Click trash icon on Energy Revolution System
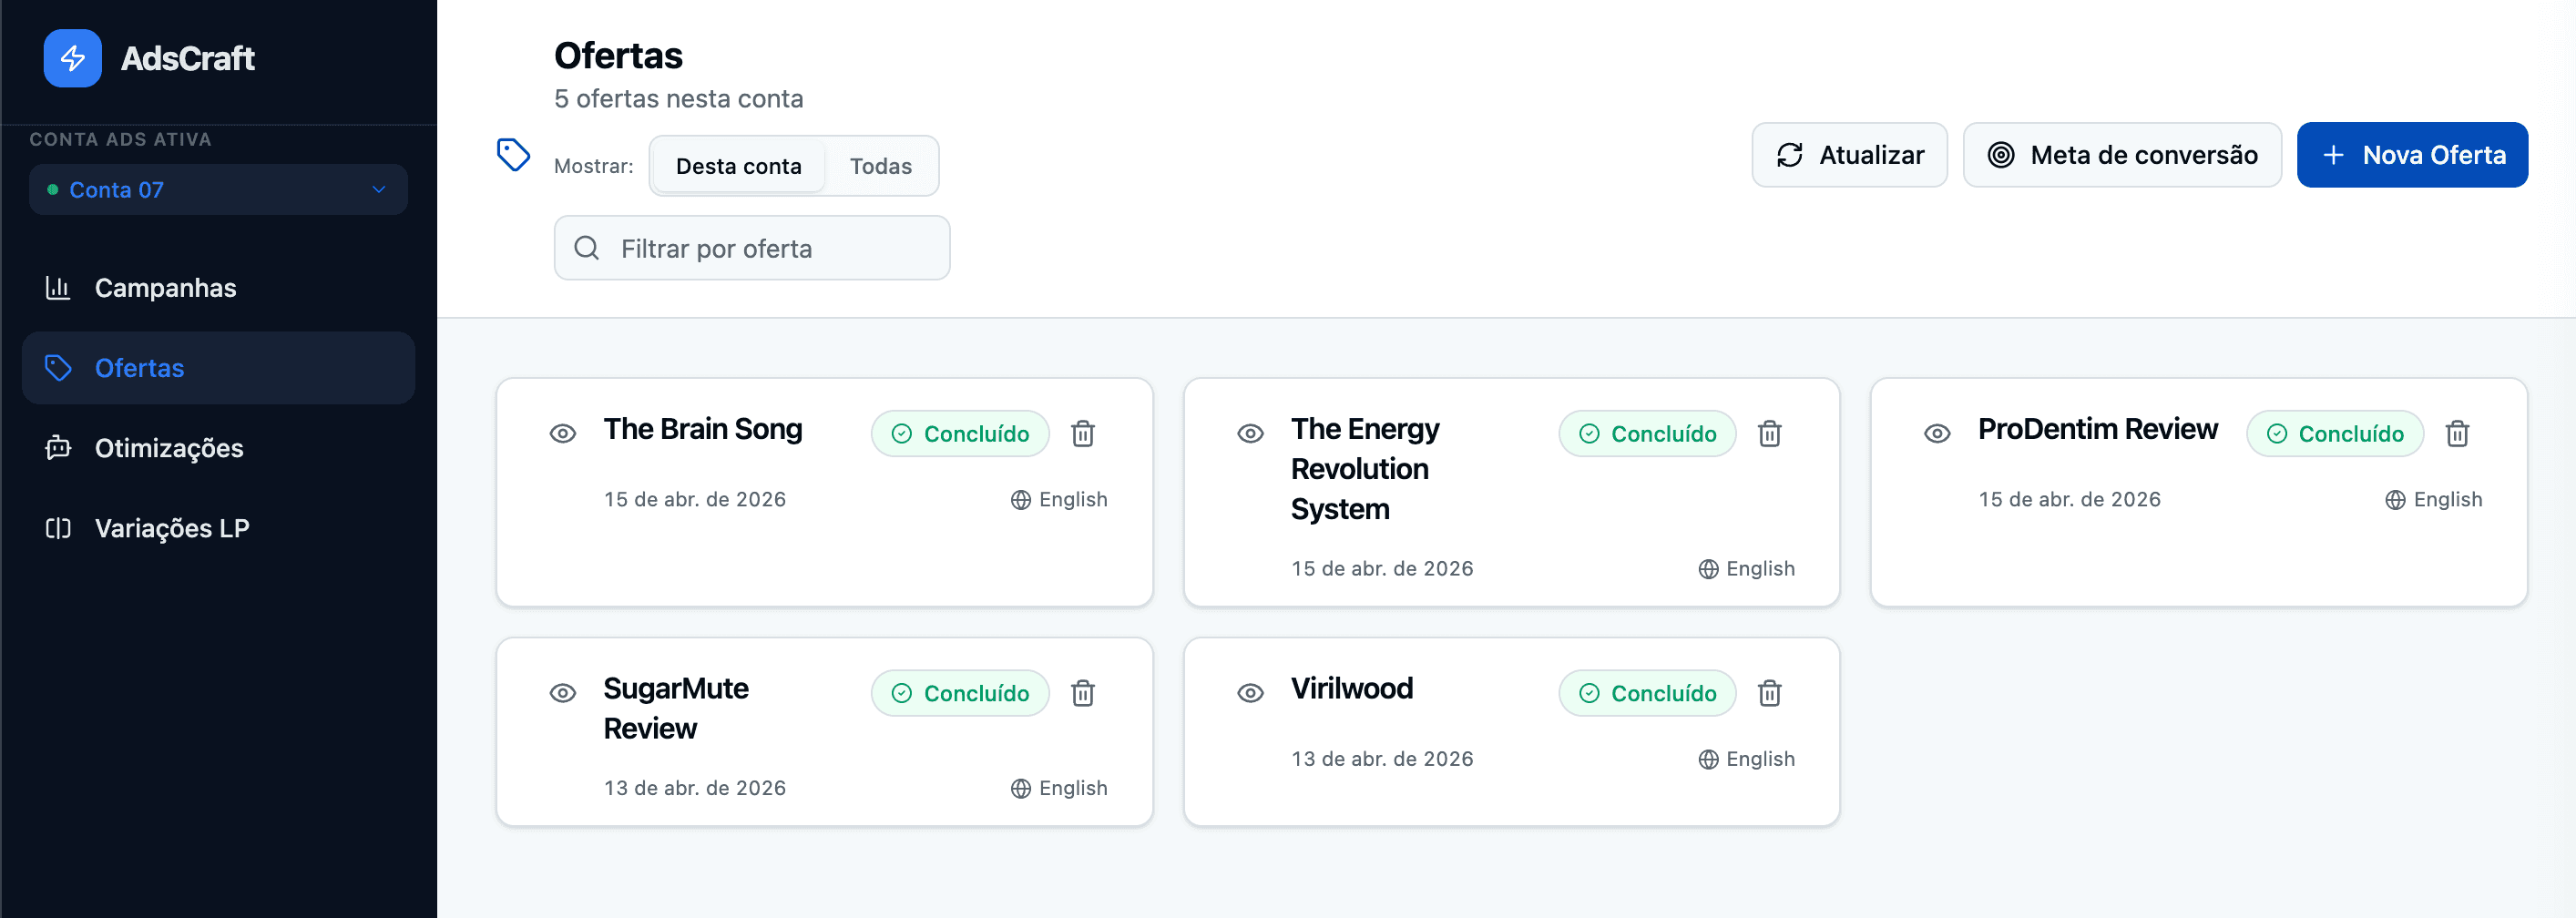 [x=1769, y=434]
